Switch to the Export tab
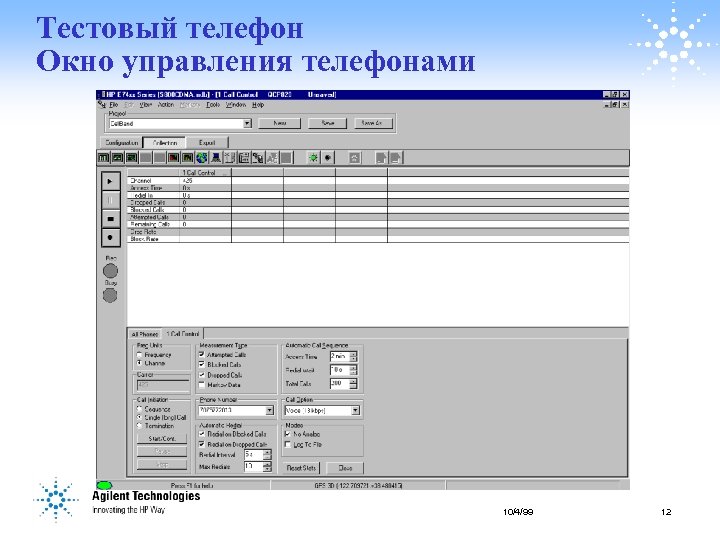This screenshot has width=720, height=540. (x=207, y=143)
